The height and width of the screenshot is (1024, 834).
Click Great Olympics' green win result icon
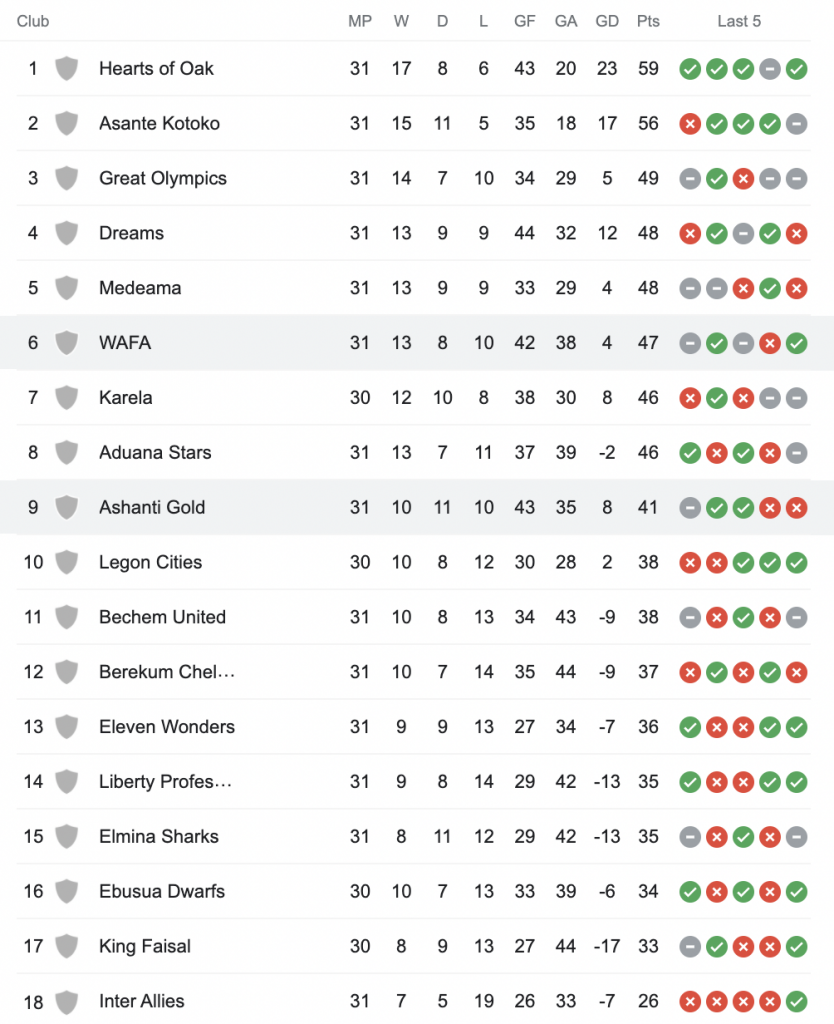(716, 179)
